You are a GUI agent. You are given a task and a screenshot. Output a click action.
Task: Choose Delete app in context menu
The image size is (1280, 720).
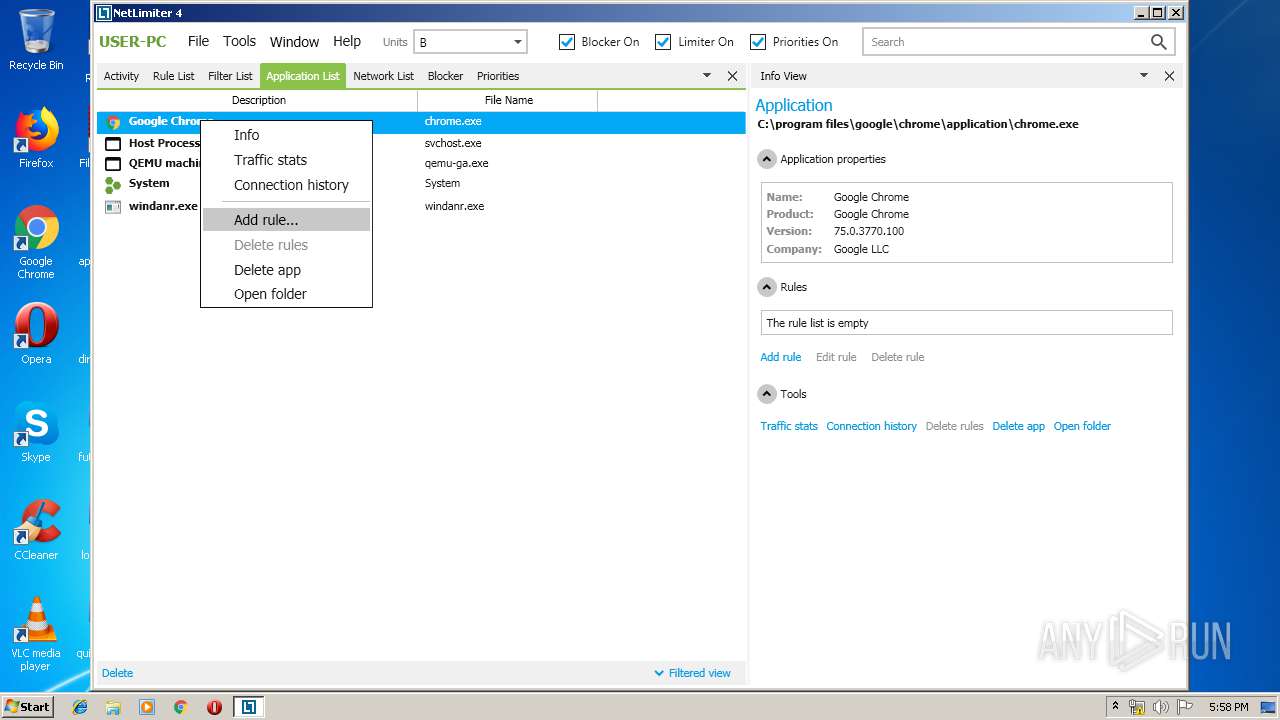[x=286, y=270]
